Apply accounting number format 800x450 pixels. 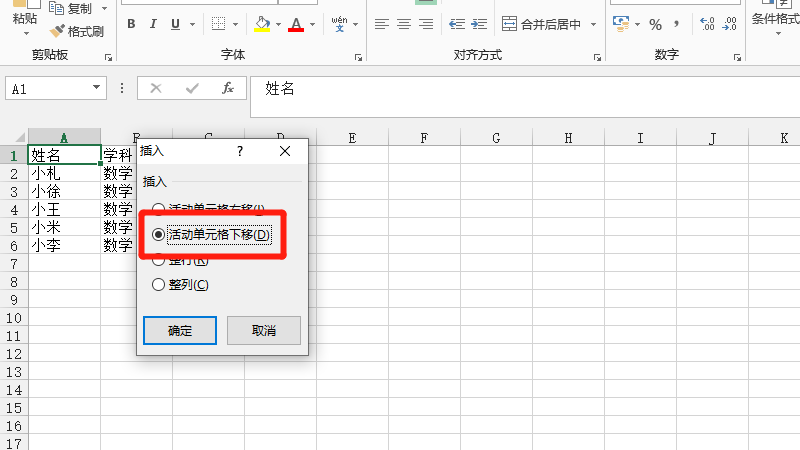click(x=621, y=24)
